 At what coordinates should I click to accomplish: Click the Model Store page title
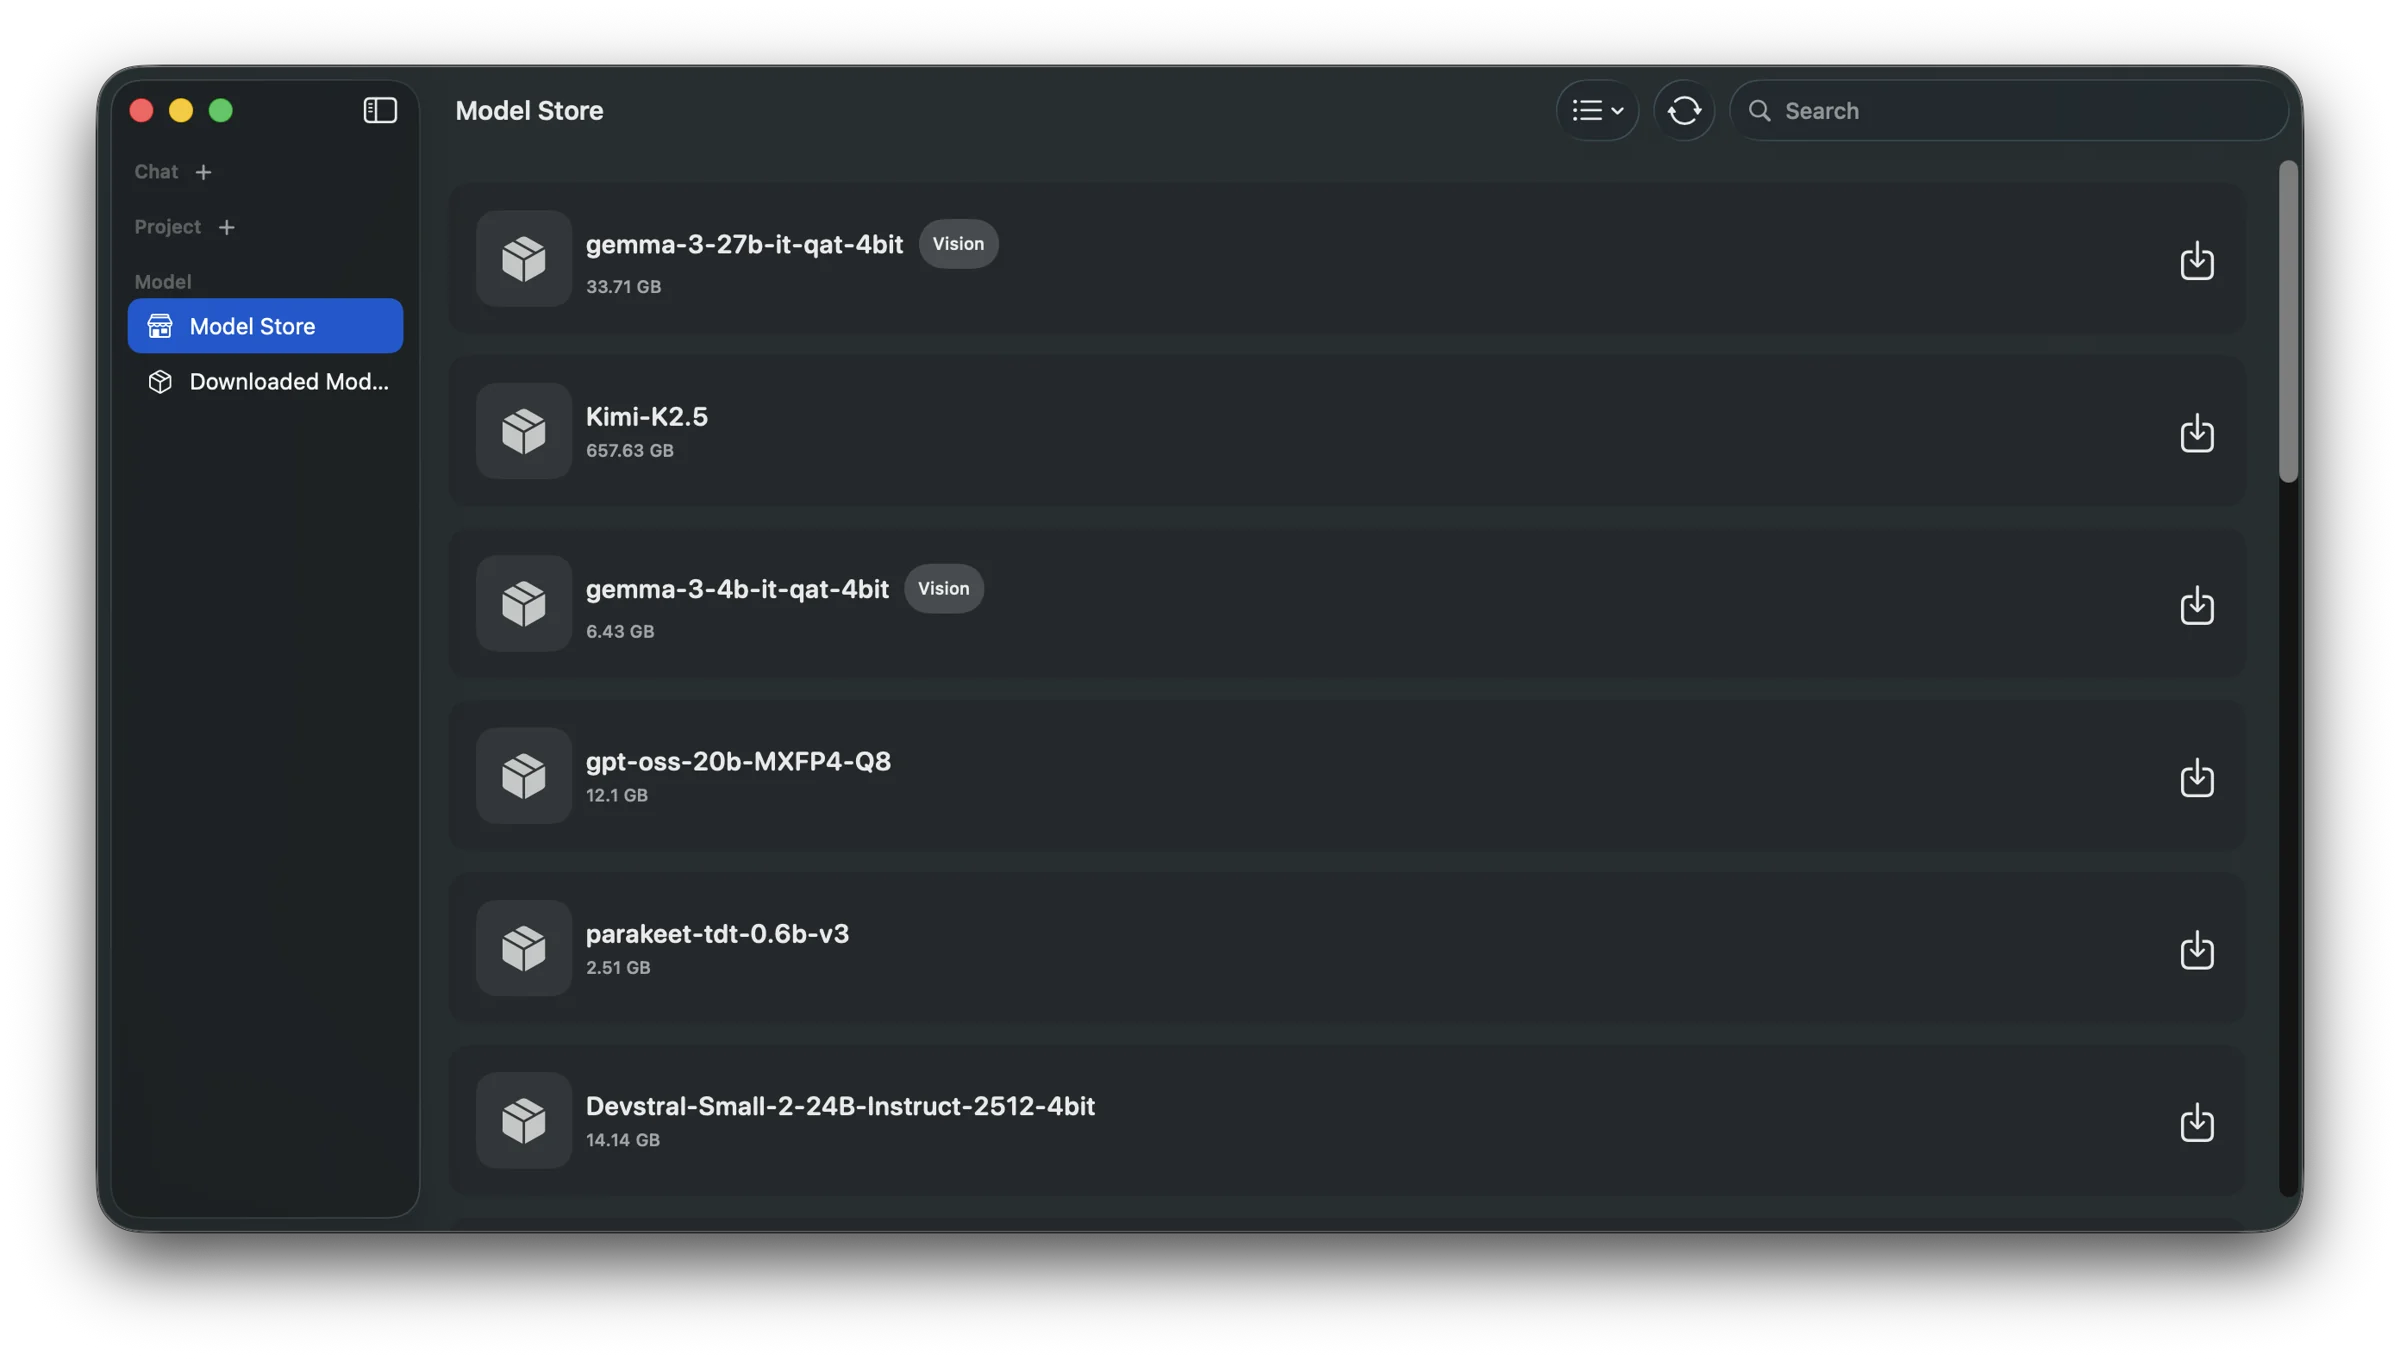[529, 111]
